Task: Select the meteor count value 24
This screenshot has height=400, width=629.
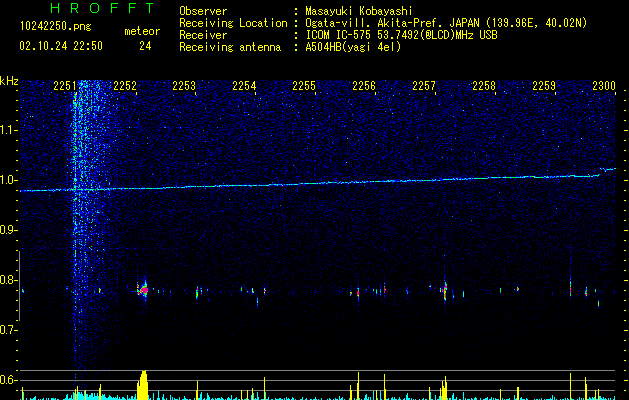Action: click(x=145, y=46)
